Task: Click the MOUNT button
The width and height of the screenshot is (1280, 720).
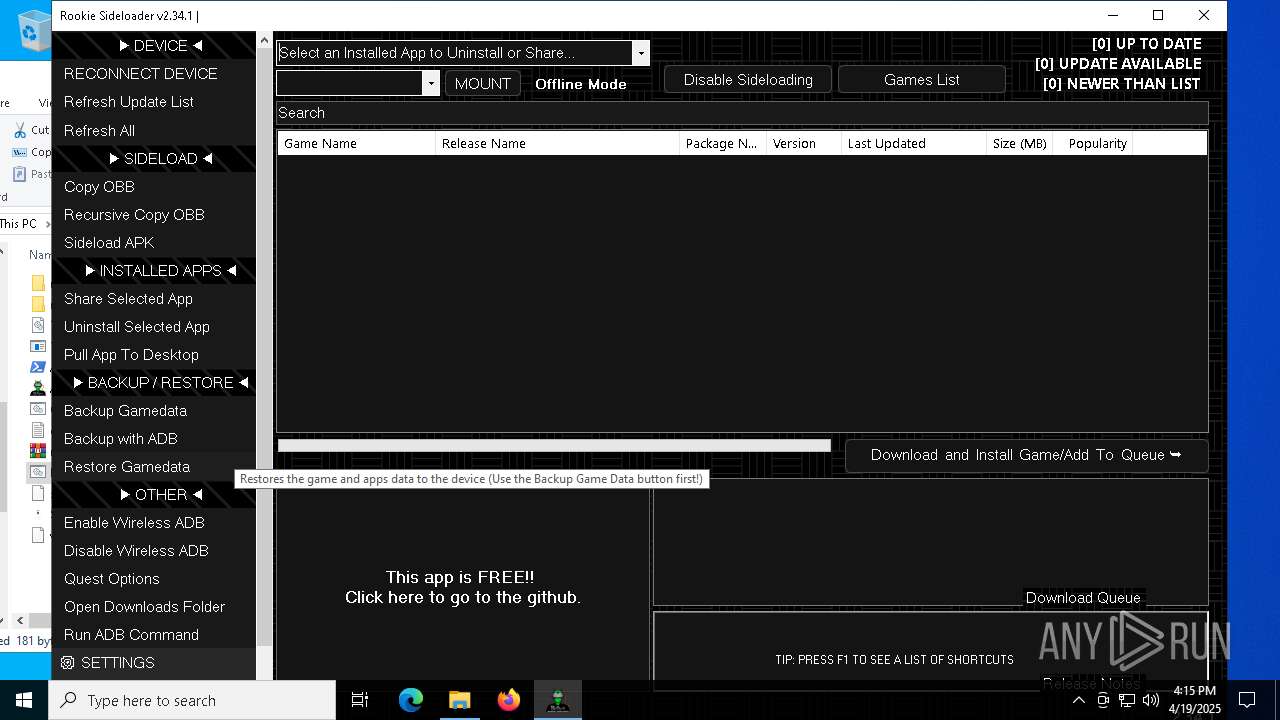Action: coord(483,83)
